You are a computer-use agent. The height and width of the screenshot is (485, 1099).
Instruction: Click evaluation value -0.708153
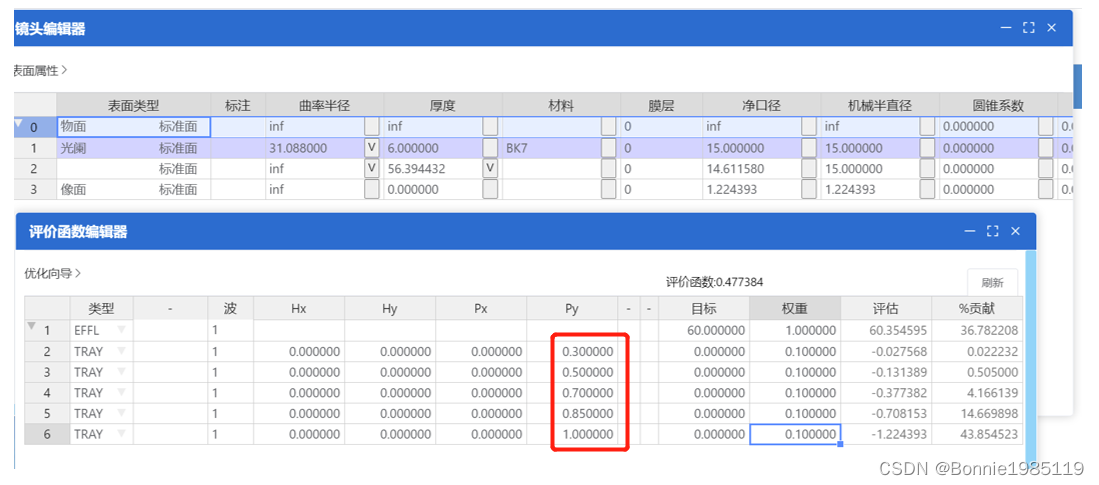886,414
